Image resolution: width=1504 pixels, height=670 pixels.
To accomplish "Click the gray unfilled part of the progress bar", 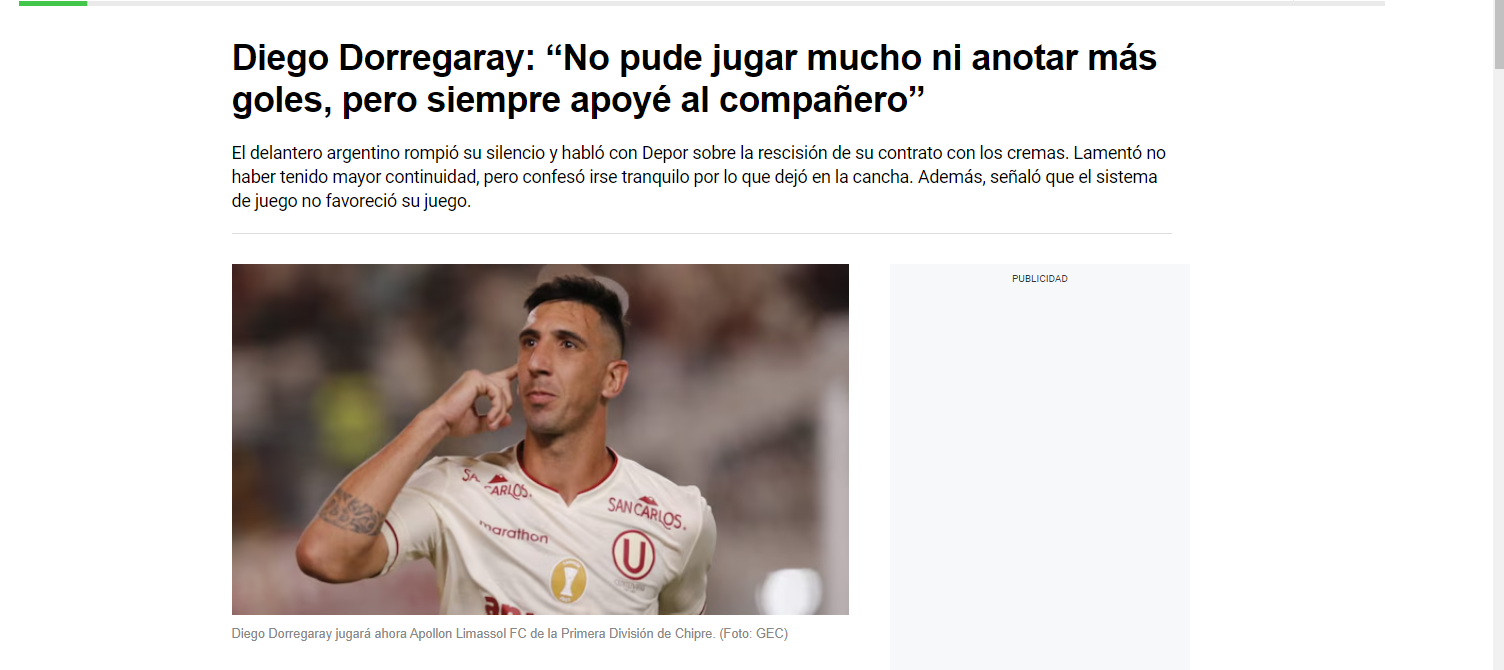I will [736, 3].
